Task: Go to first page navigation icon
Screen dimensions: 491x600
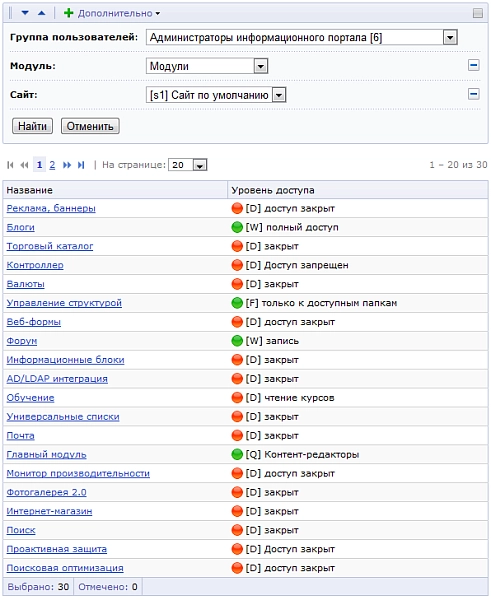Action: 10,165
